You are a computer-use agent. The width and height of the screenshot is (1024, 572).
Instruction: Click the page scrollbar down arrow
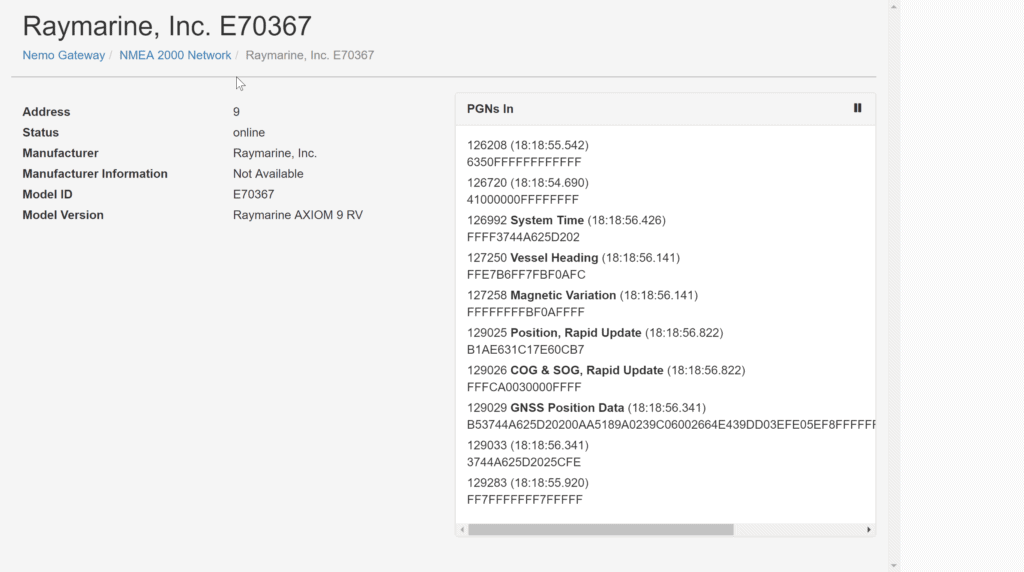tap(894, 565)
